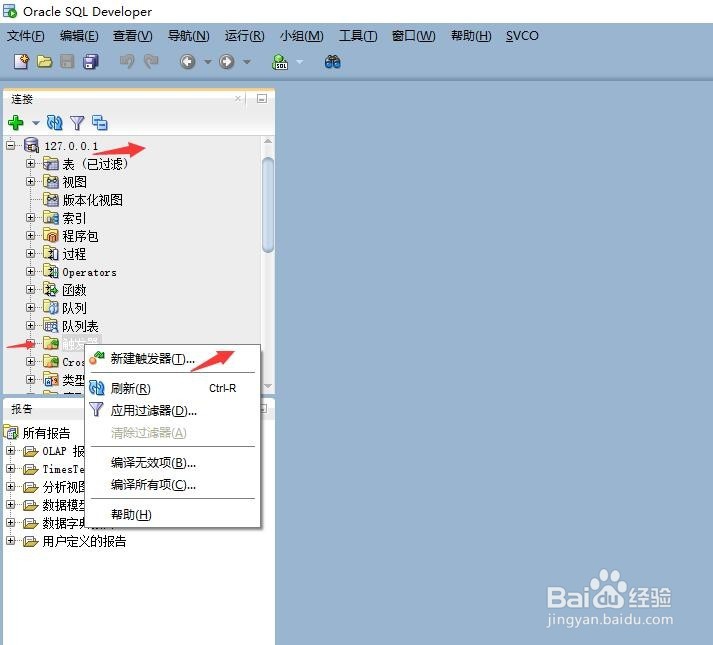
Task: Collapse the 127.0.0.1 connection node
Action: [x=10, y=146]
